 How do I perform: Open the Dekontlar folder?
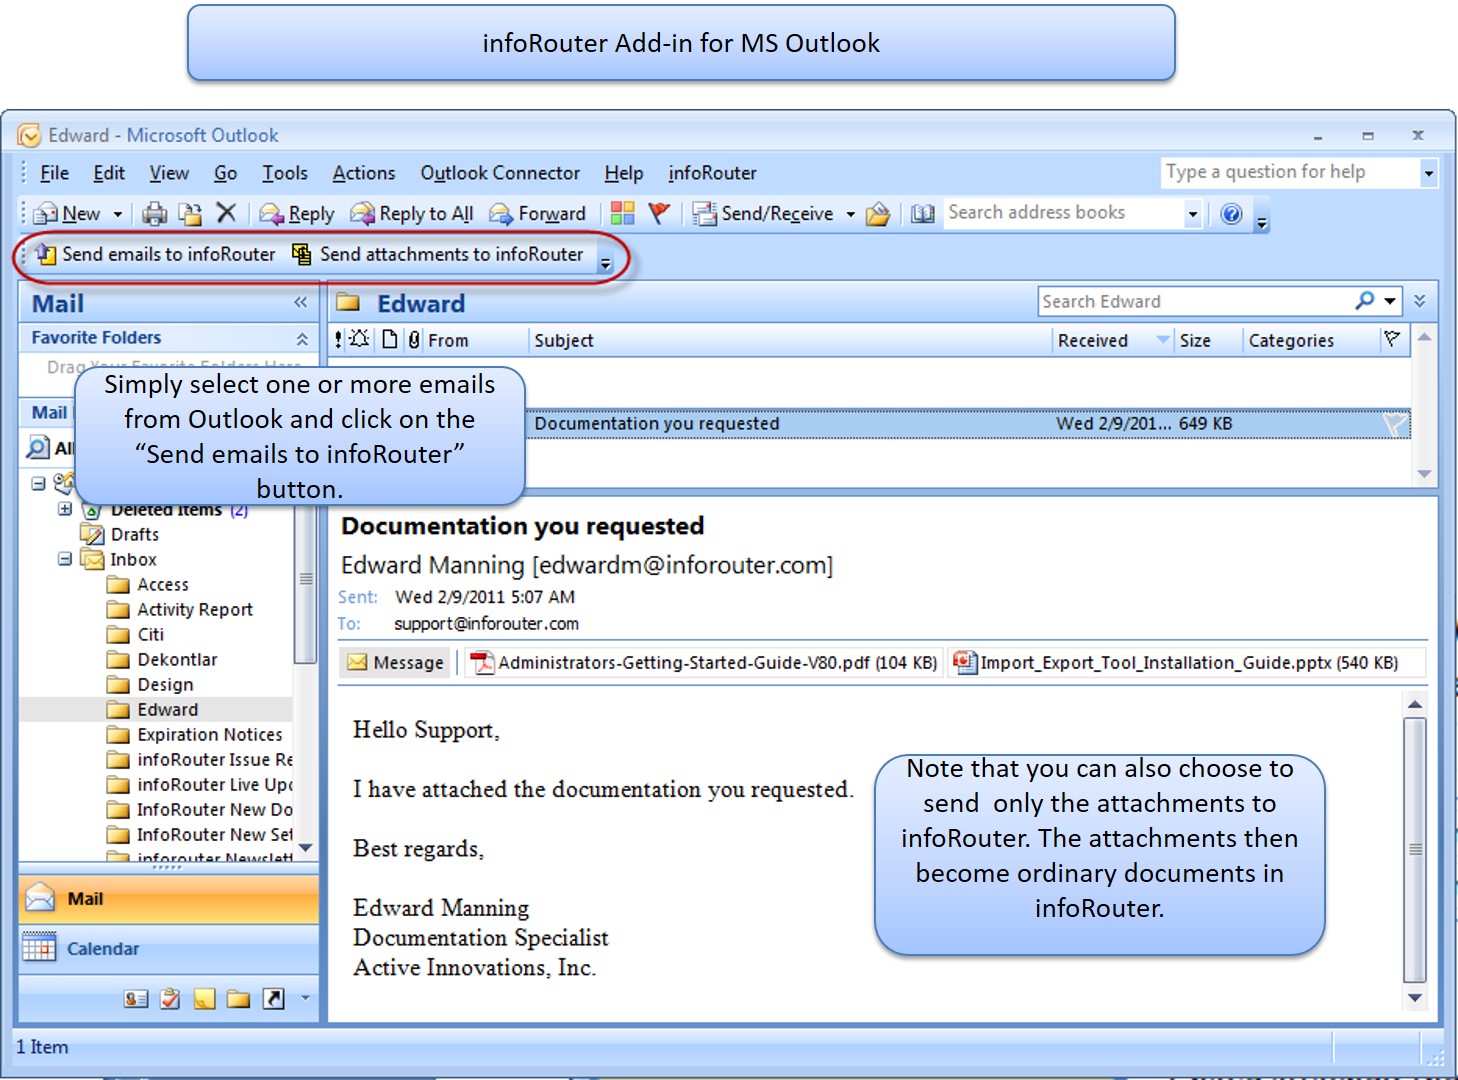point(176,659)
